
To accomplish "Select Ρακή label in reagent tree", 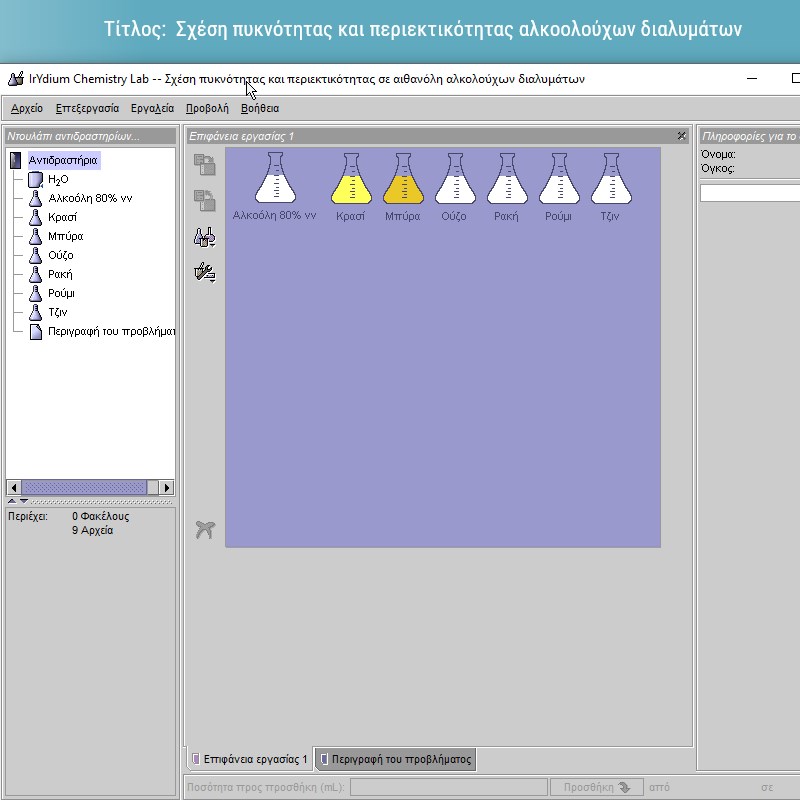I will click(x=60, y=274).
